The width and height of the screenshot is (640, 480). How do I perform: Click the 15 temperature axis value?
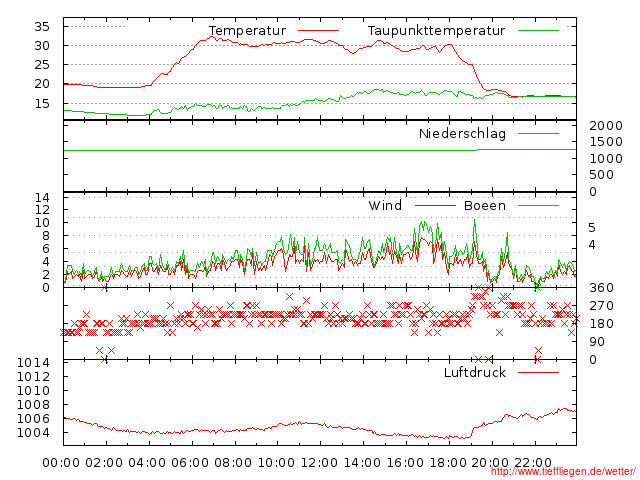(42, 104)
